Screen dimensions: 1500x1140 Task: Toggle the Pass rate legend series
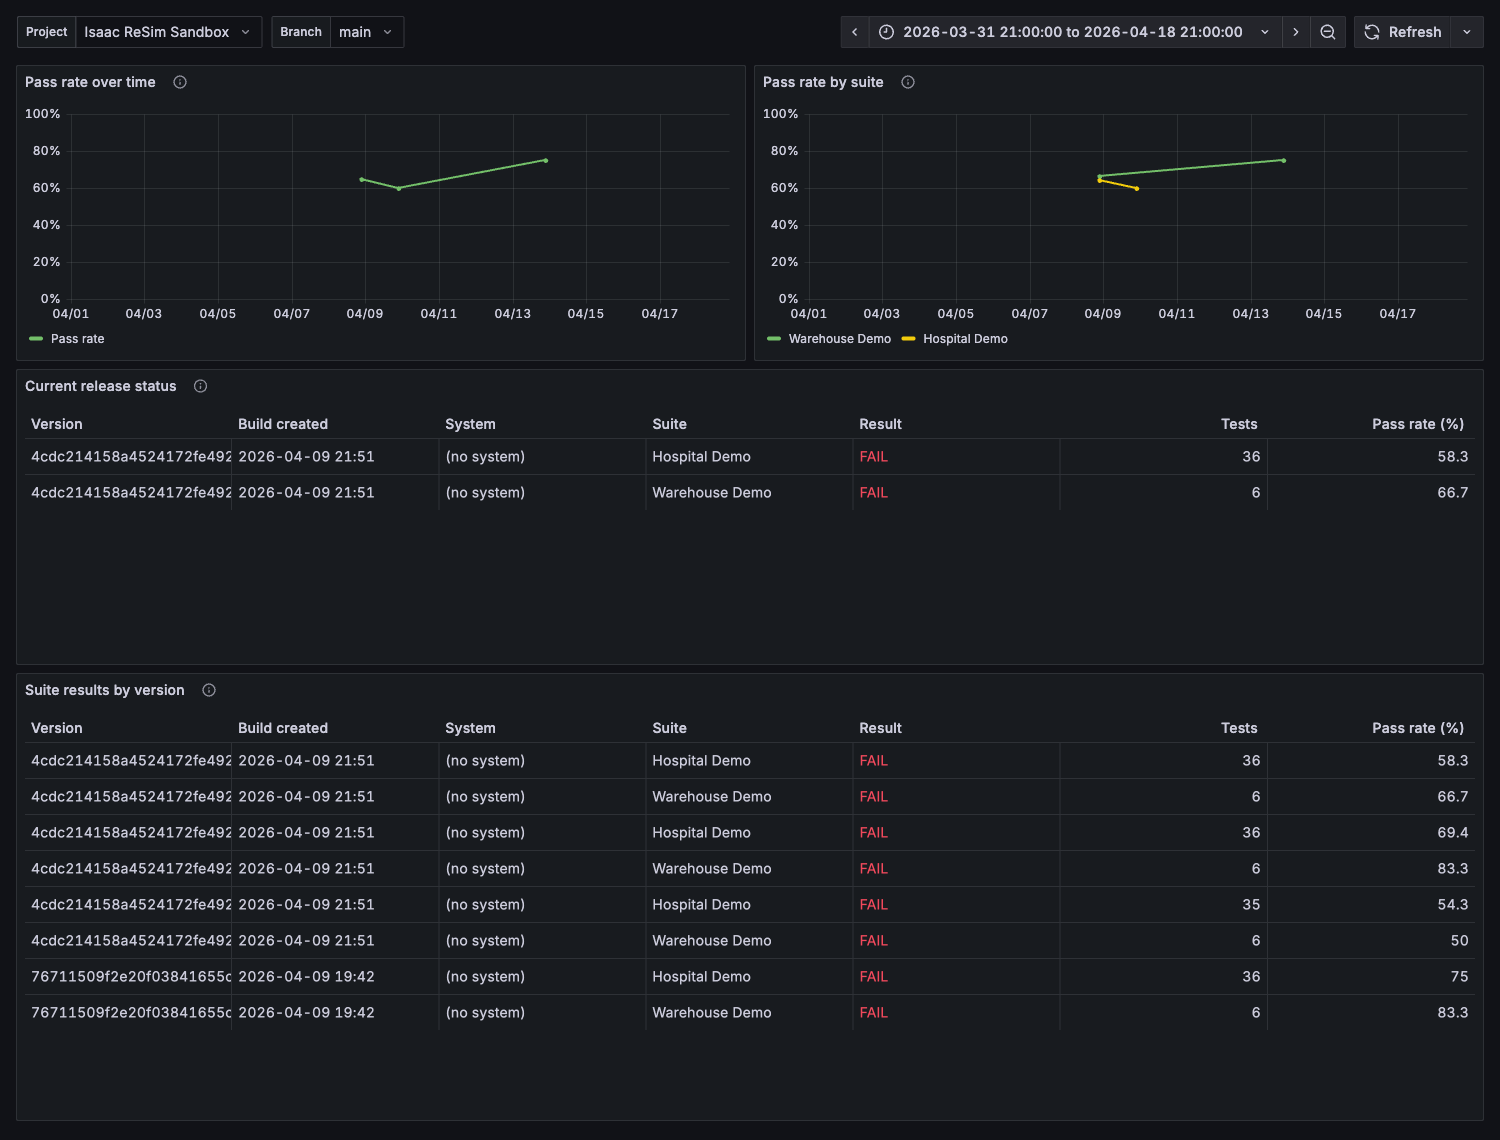coord(77,339)
